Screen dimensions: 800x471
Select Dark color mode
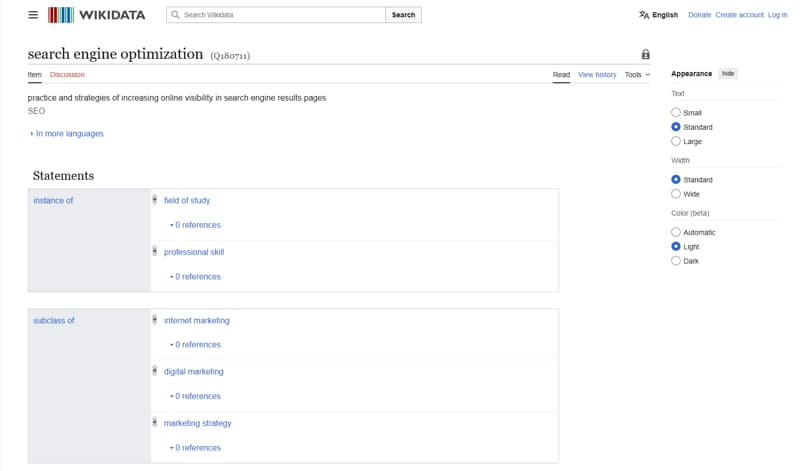pyautogui.click(x=676, y=260)
